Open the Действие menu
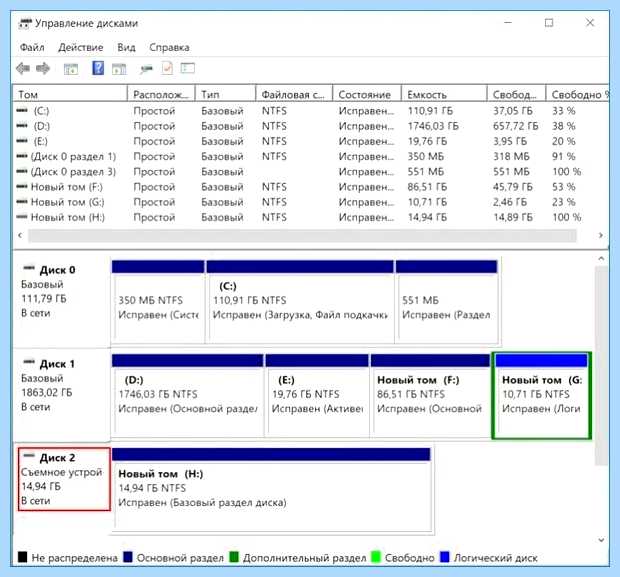 (81, 47)
